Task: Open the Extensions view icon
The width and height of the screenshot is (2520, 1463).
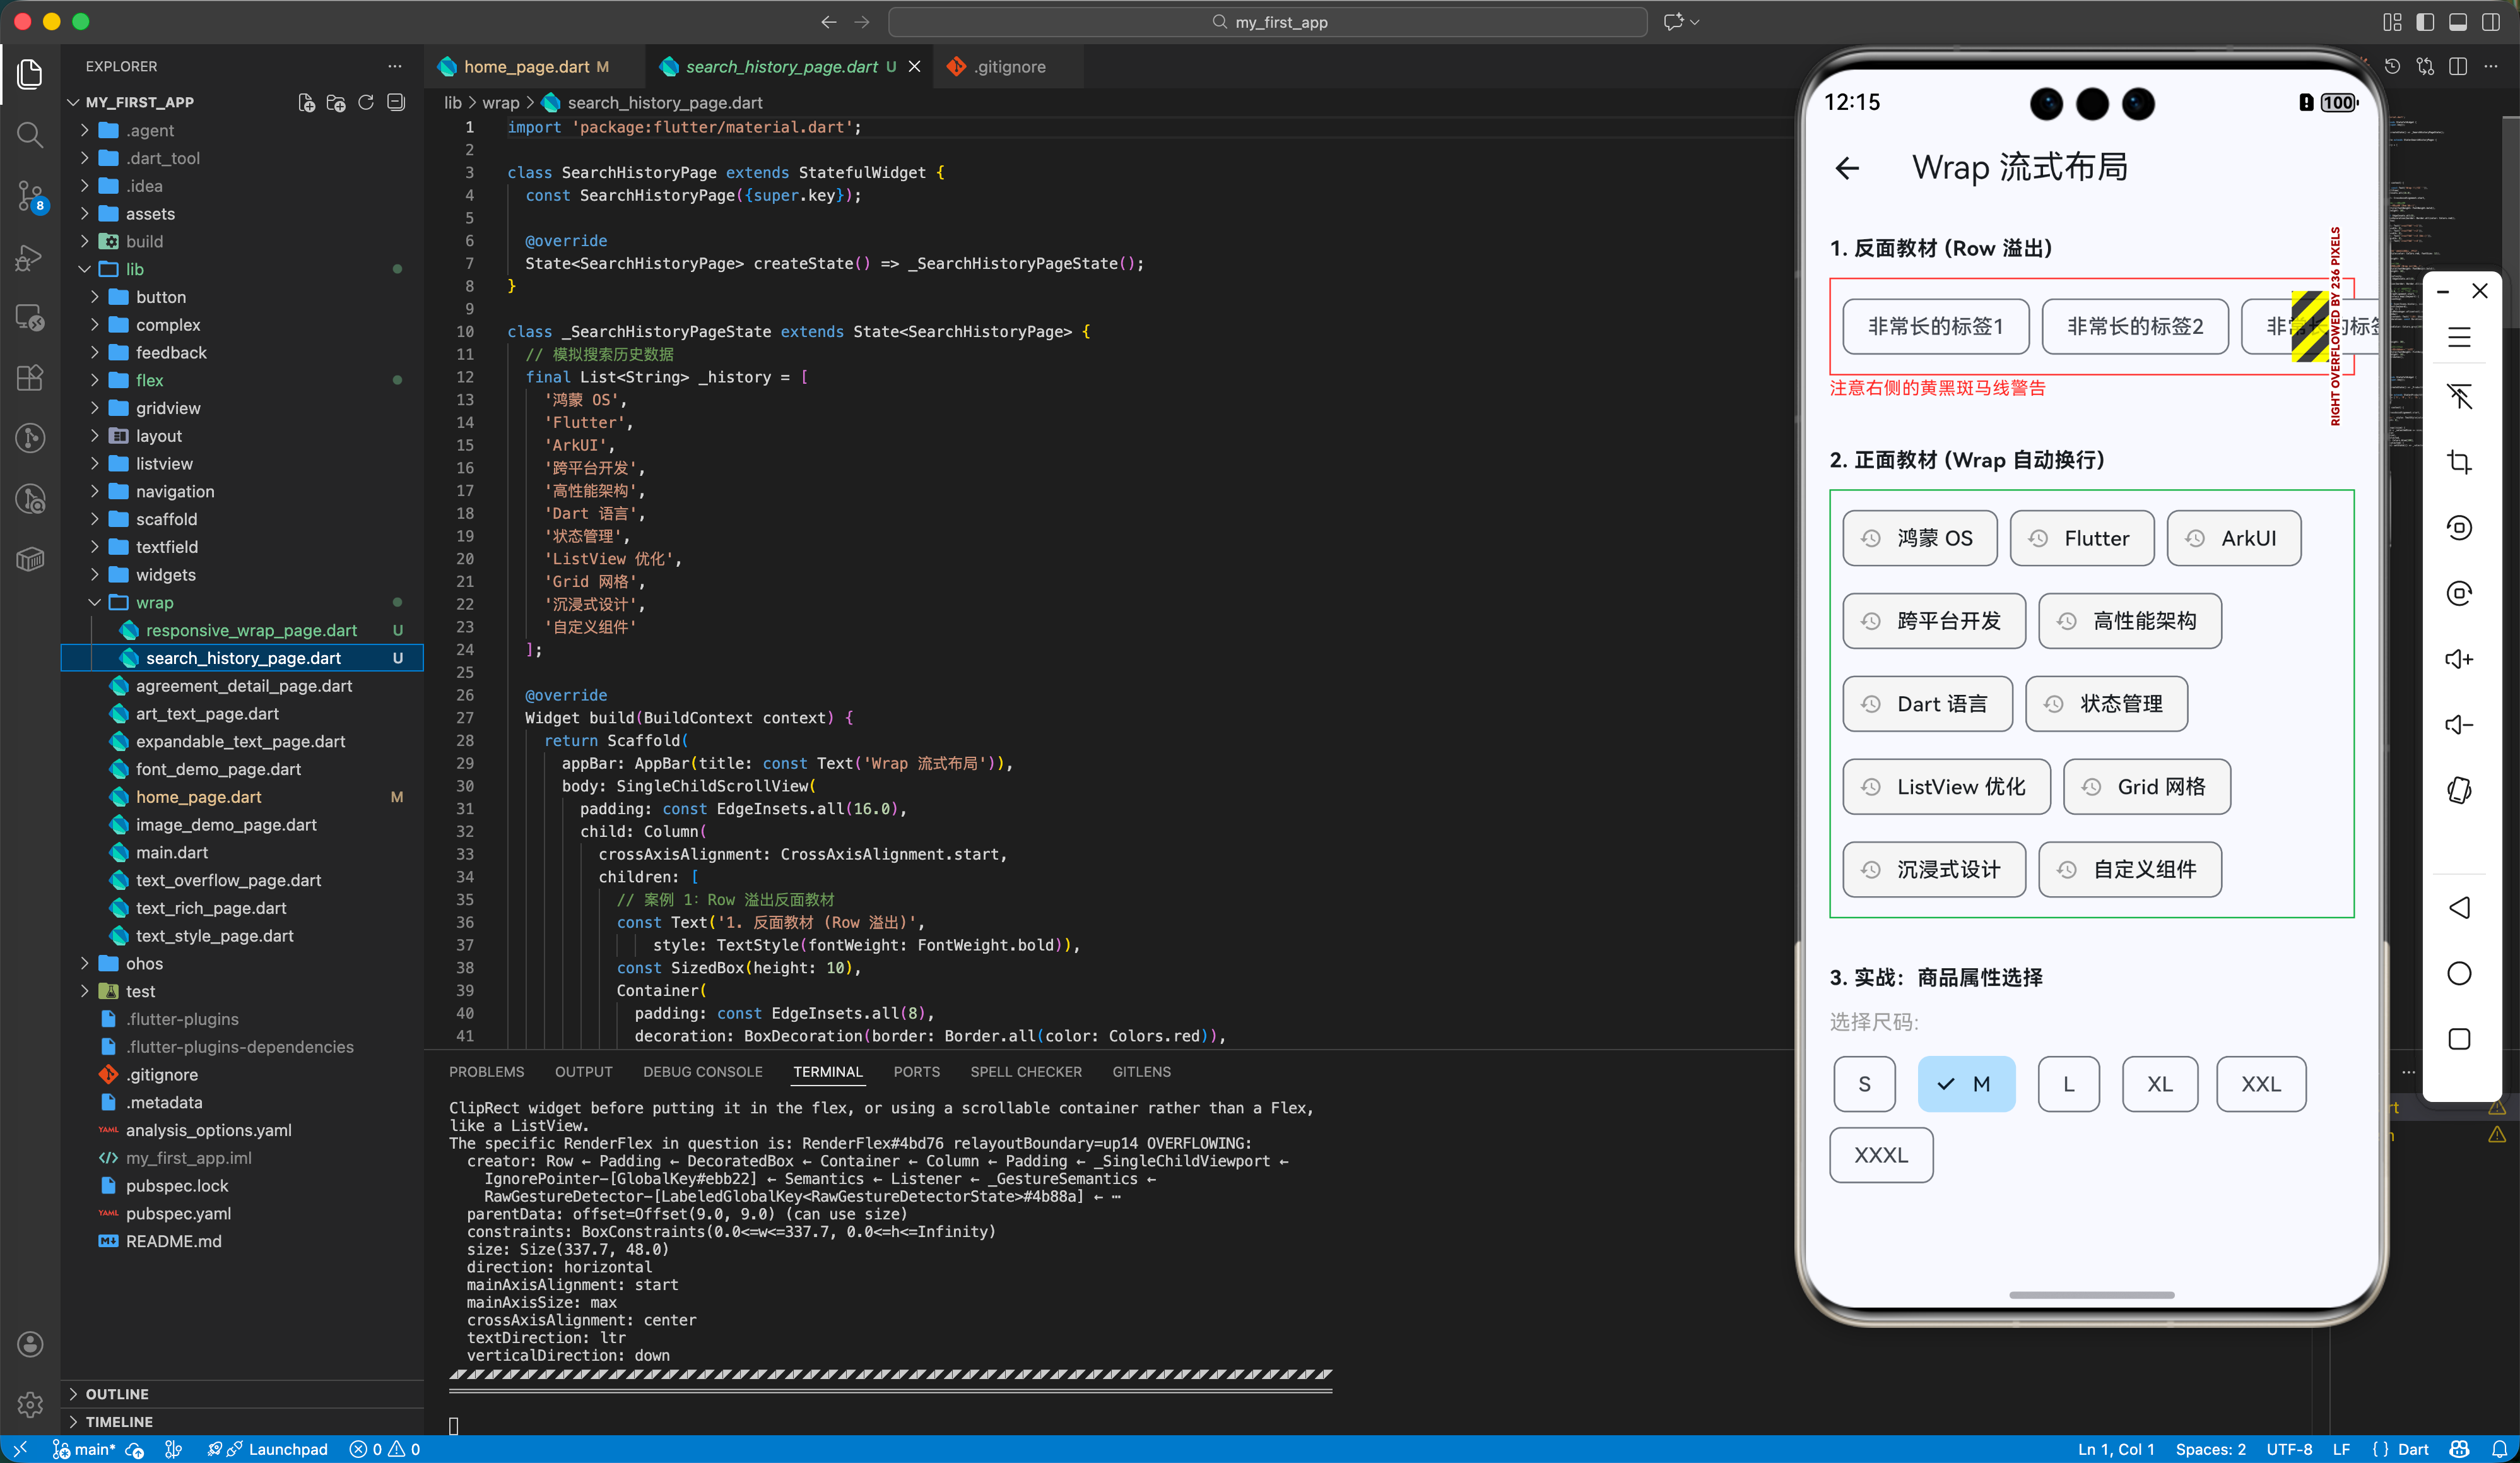Action: pyautogui.click(x=30, y=377)
